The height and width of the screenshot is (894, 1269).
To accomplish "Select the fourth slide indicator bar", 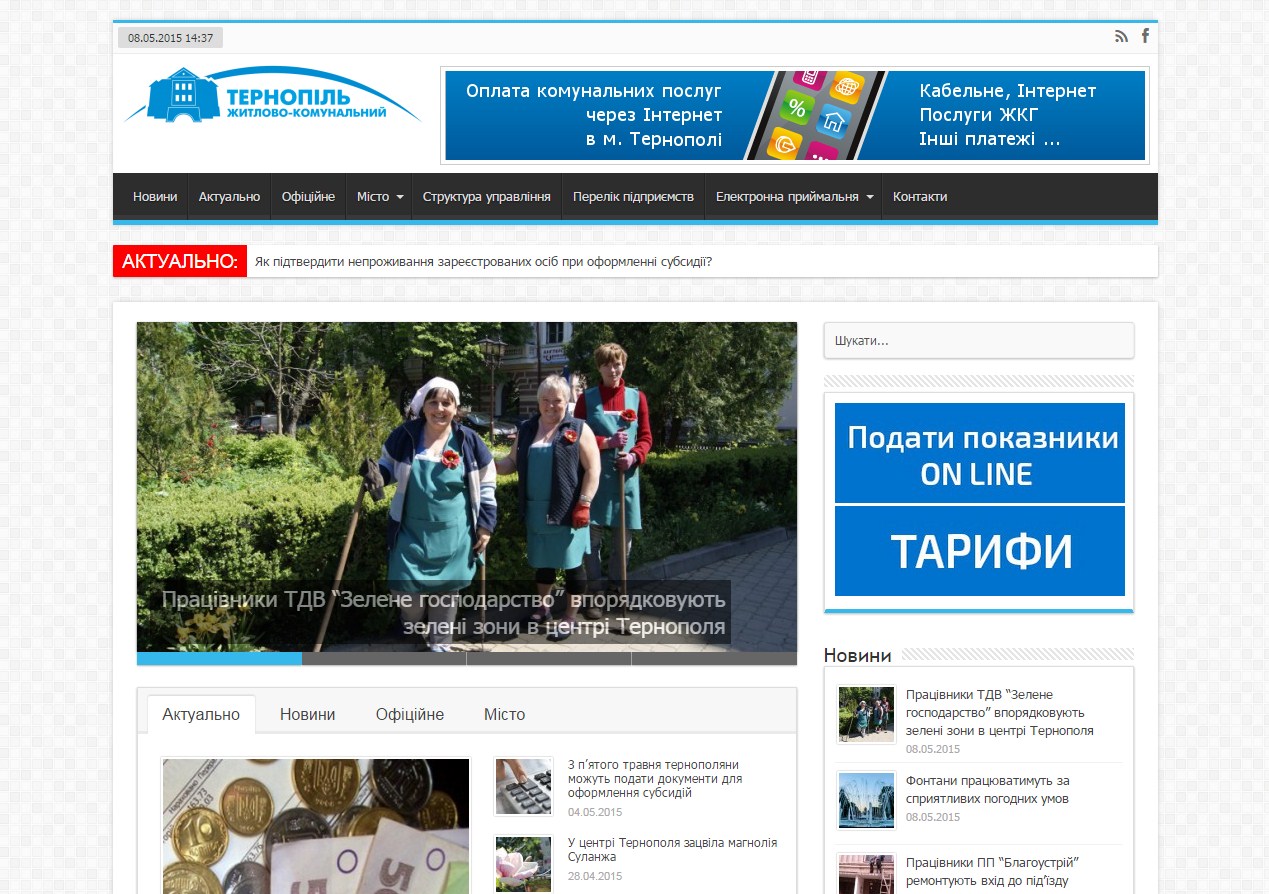I will (x=714, y=658).
